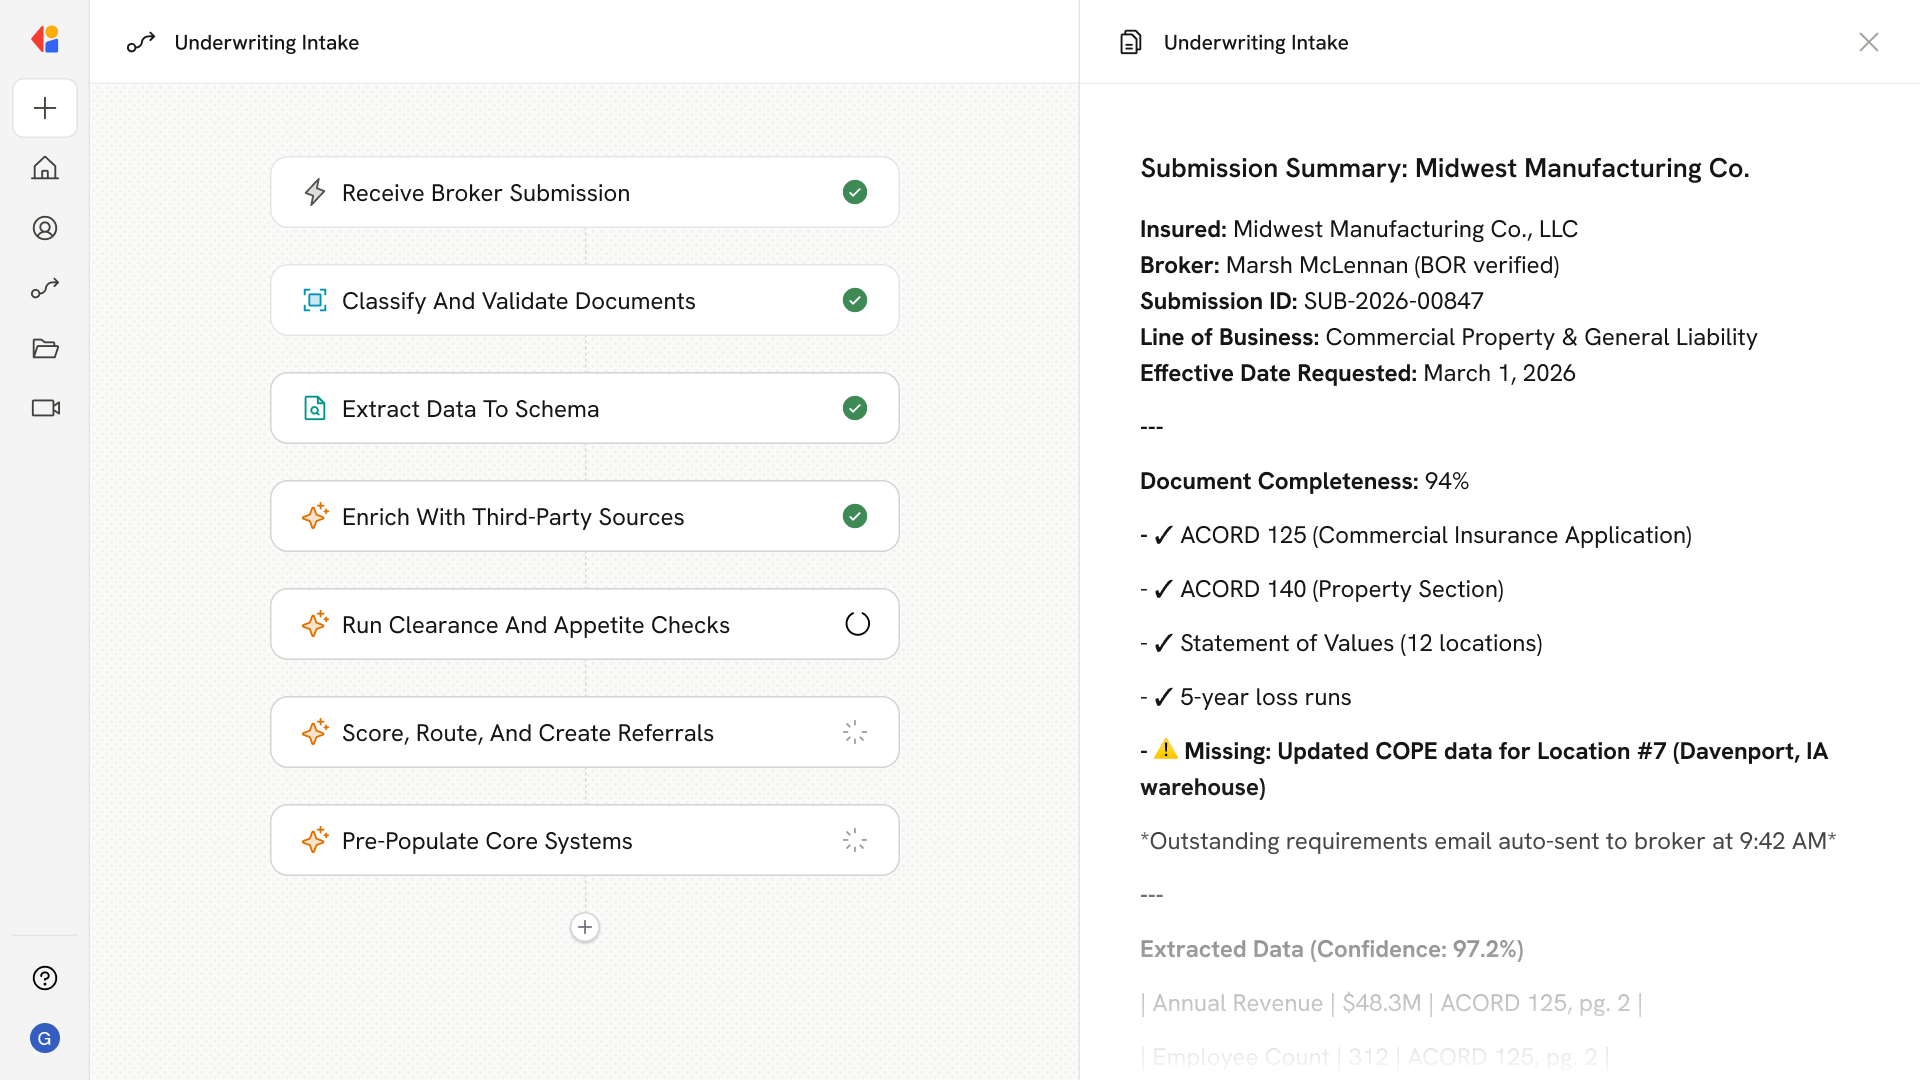This screenshot has width=1920, height=1080.
Task: Open the help question mark icon
Action: (45, 978)
